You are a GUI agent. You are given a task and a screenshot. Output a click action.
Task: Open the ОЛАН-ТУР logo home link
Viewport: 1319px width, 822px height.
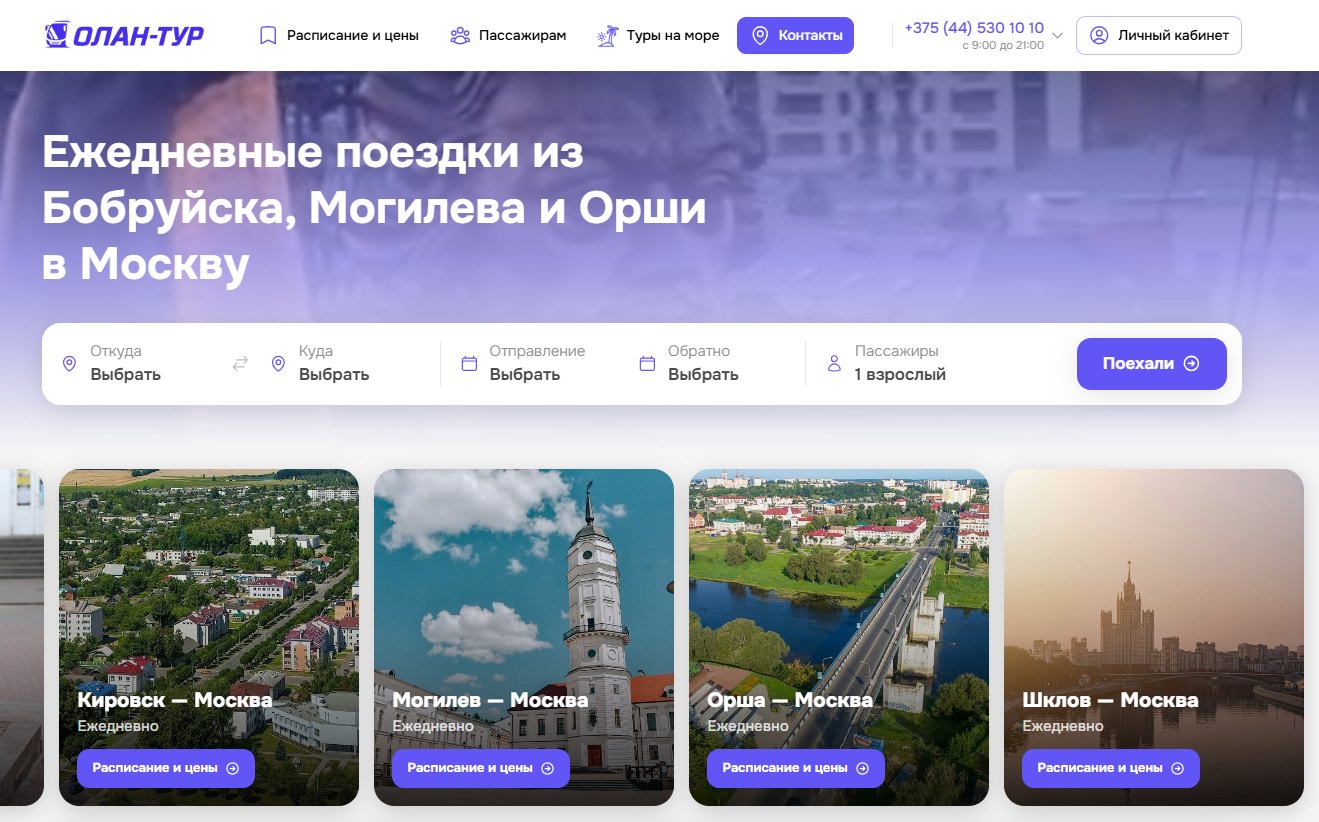(125, 35)
